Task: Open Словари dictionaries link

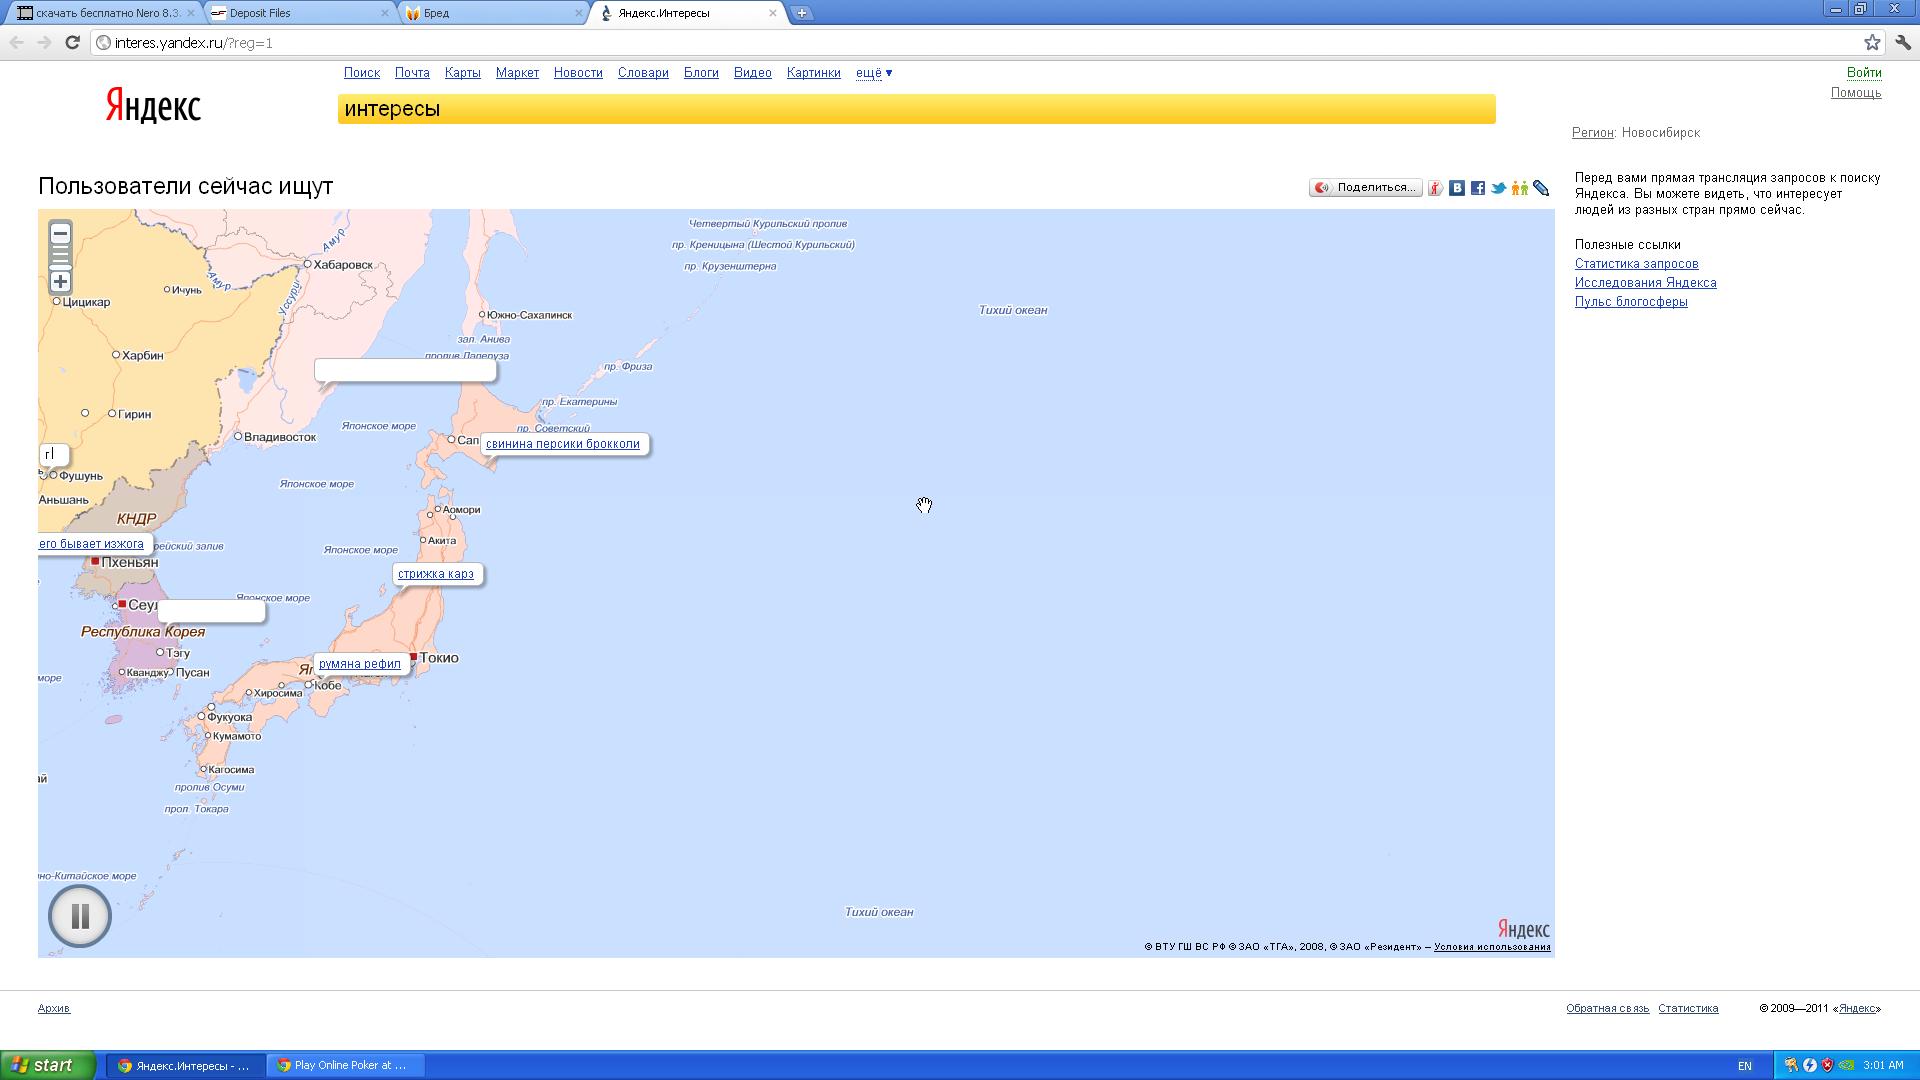Action: (x=643, y=73)
